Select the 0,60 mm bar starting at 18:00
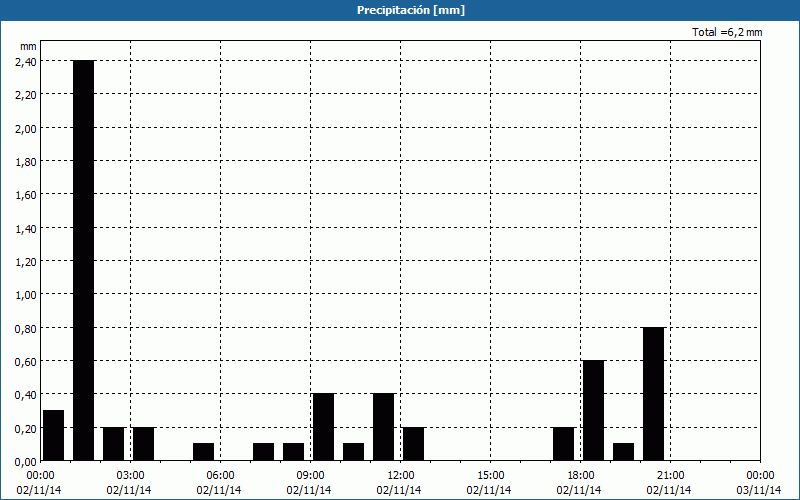This screenshot has height=500, width=800. pyautogui.click(x=593, y=411)
